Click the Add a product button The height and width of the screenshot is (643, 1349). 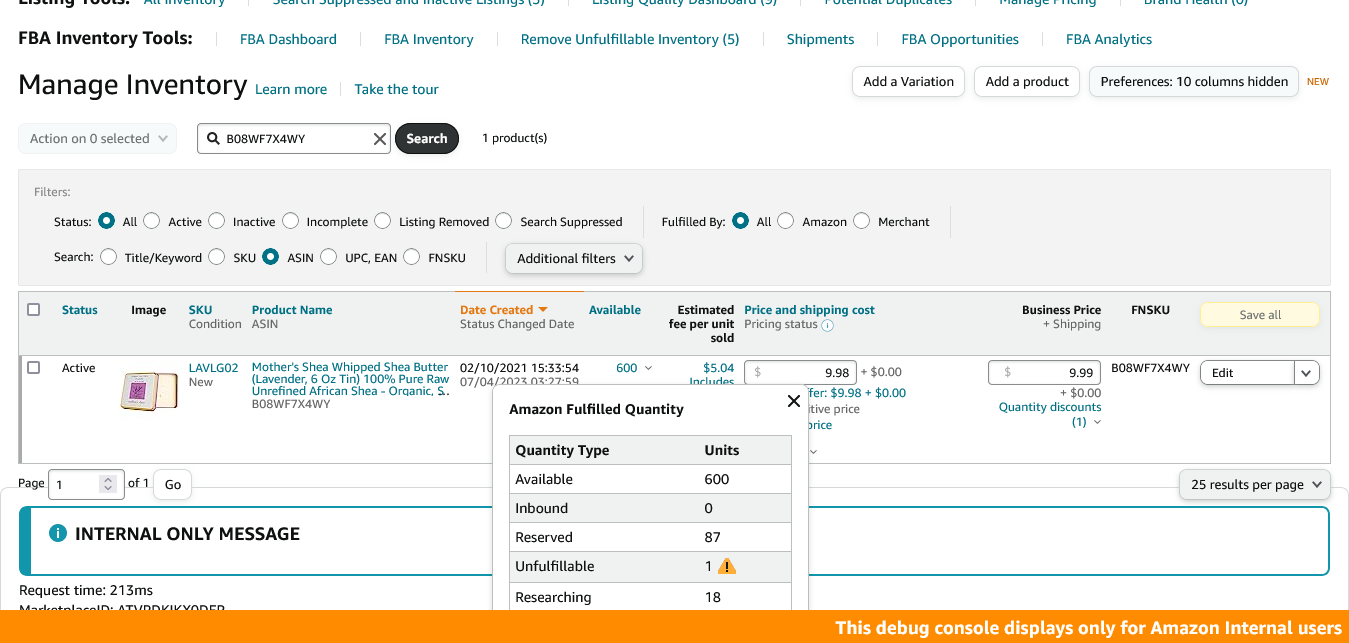[1027, 82]
